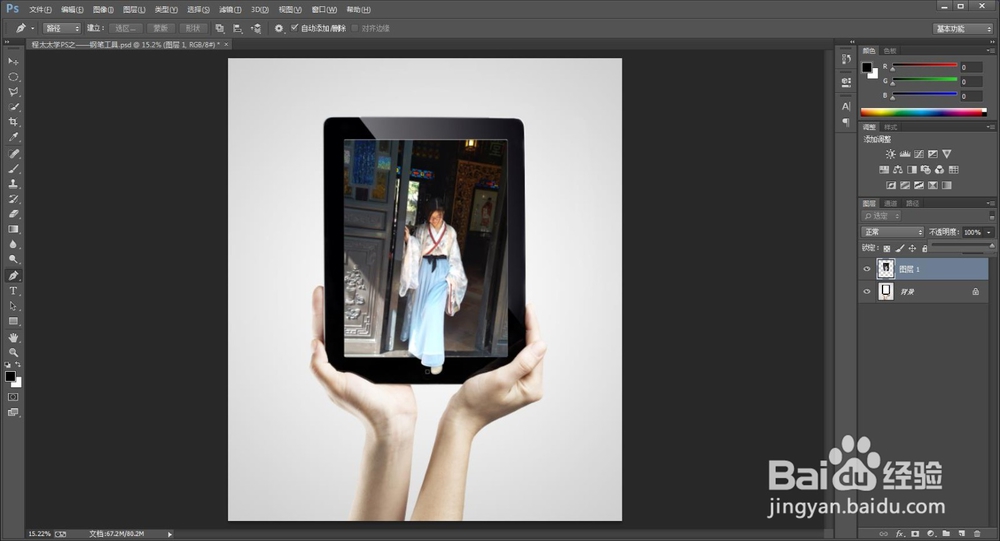Image resolution: width=1000 pixels, height=541 pixels.
Task: Open 滤镜(T) menu
Action: (x=230, y=10)
